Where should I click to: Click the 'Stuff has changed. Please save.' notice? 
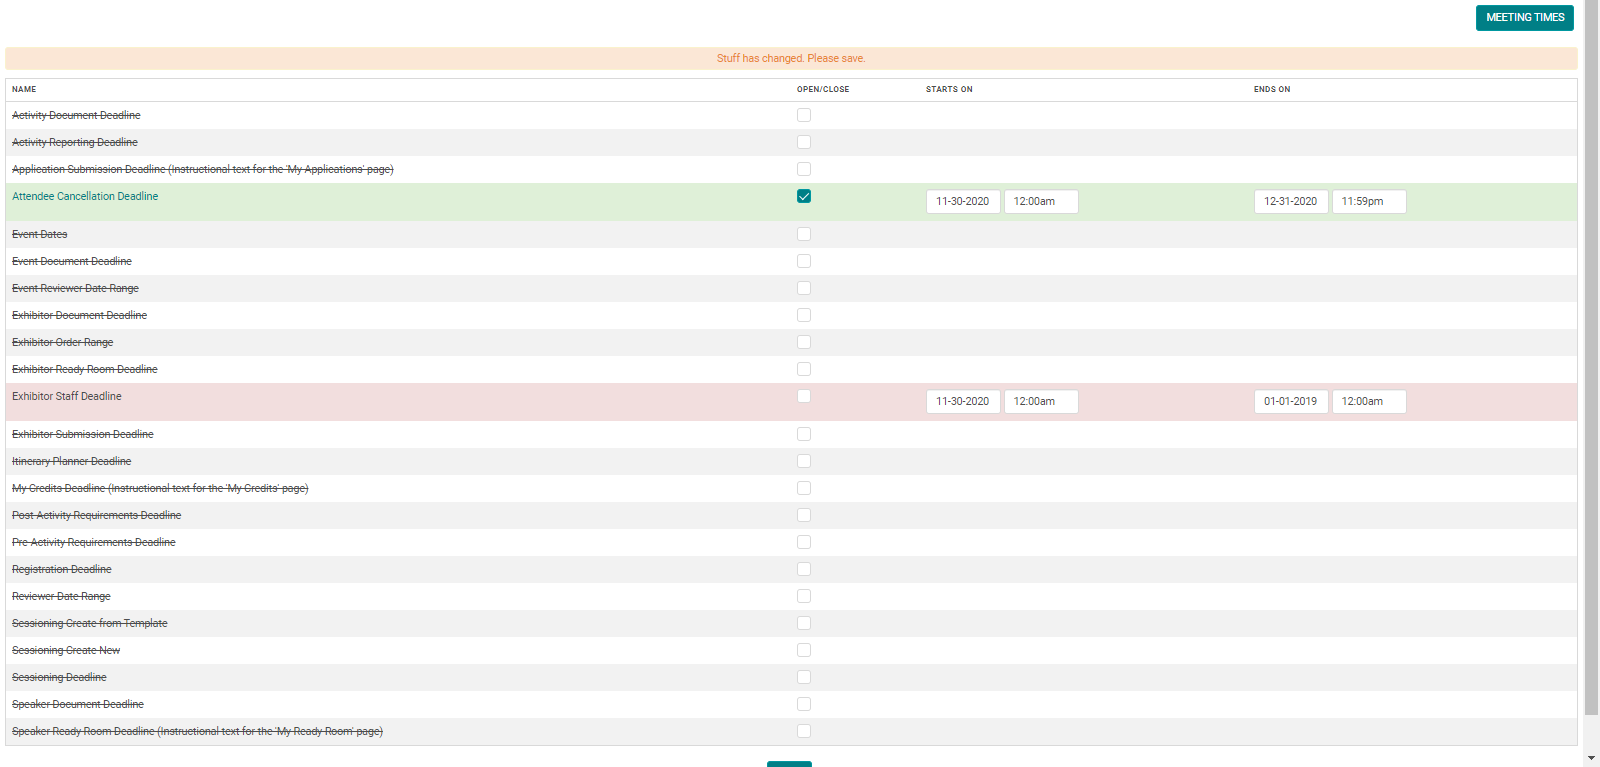pyautogui.click(x=791, y=58)
